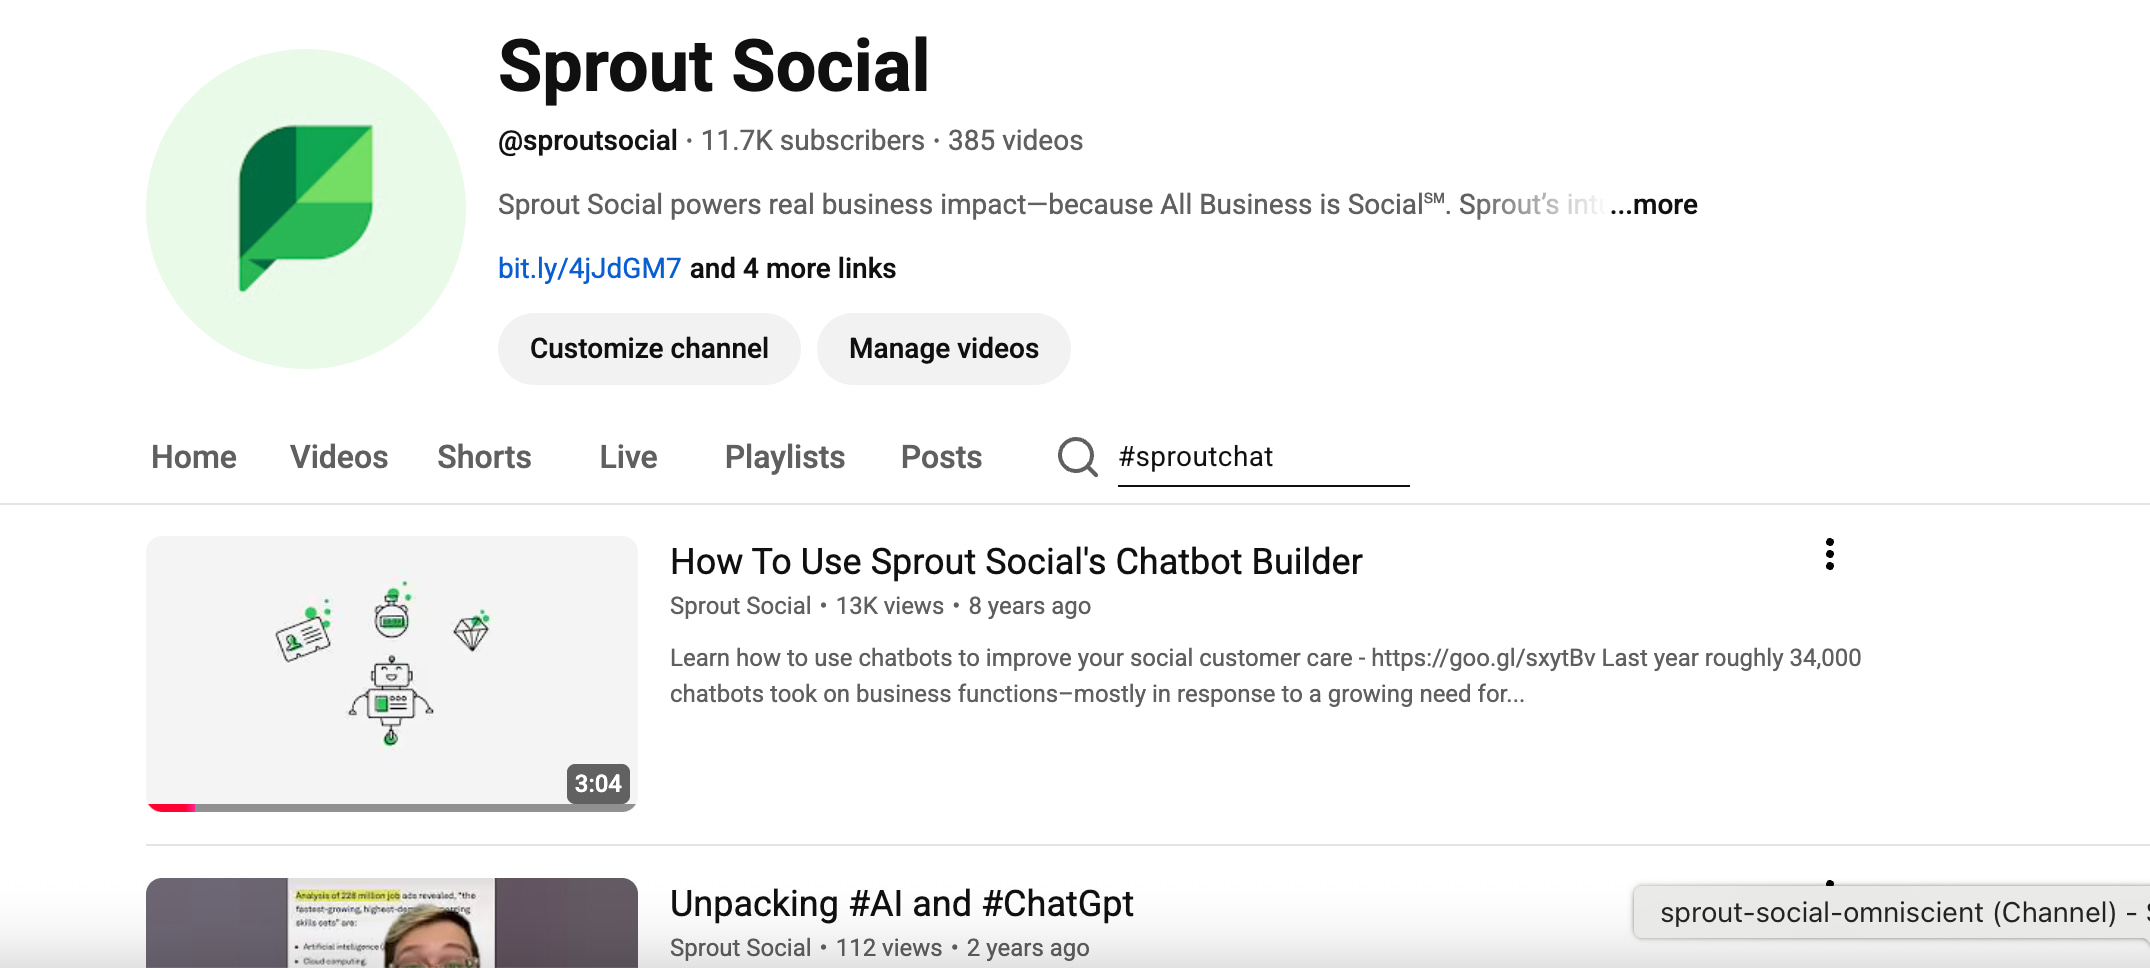Click the Customize channel button

point(648,348)
